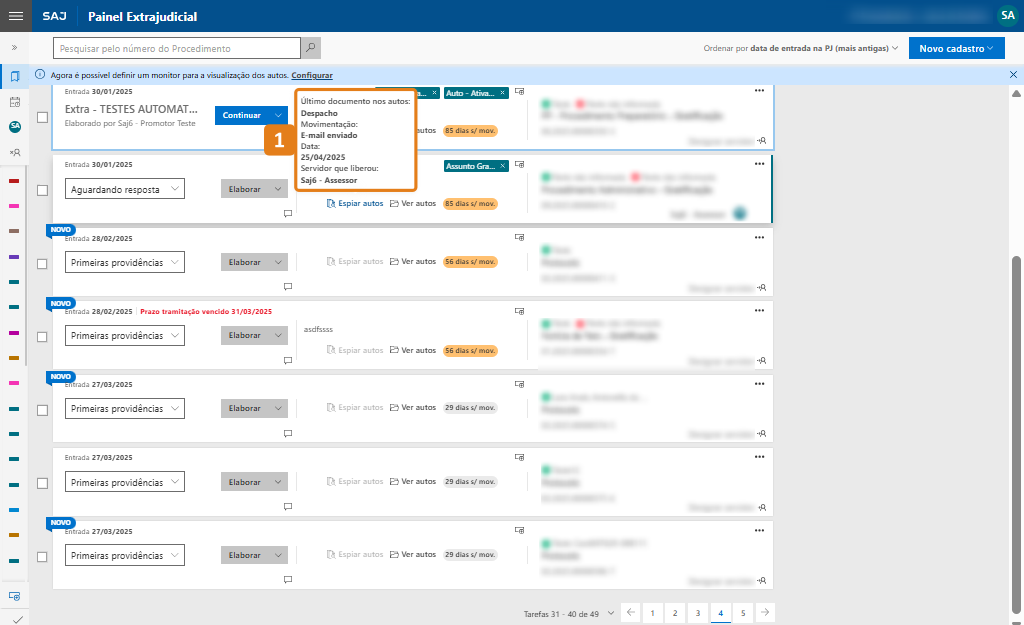This screenshot has height=625, width=1024.
Task: Expand the left sidebar with double chevron
Action: [x=15, y=47]
